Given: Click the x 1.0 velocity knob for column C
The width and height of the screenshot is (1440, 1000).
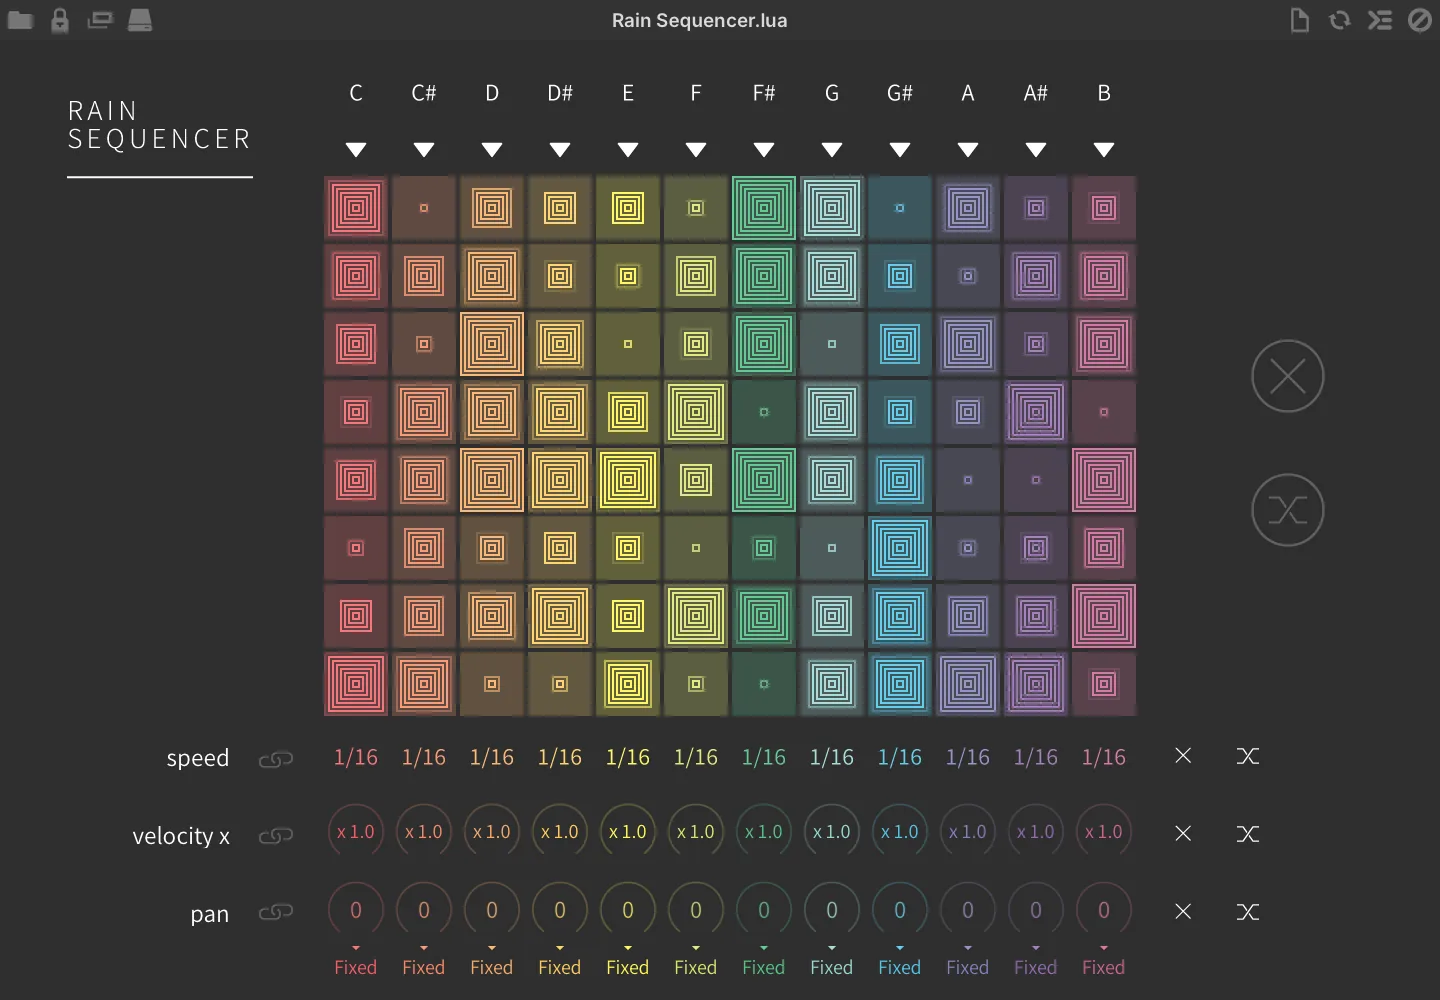Looking at the screenshot, I should click(356, 832).
